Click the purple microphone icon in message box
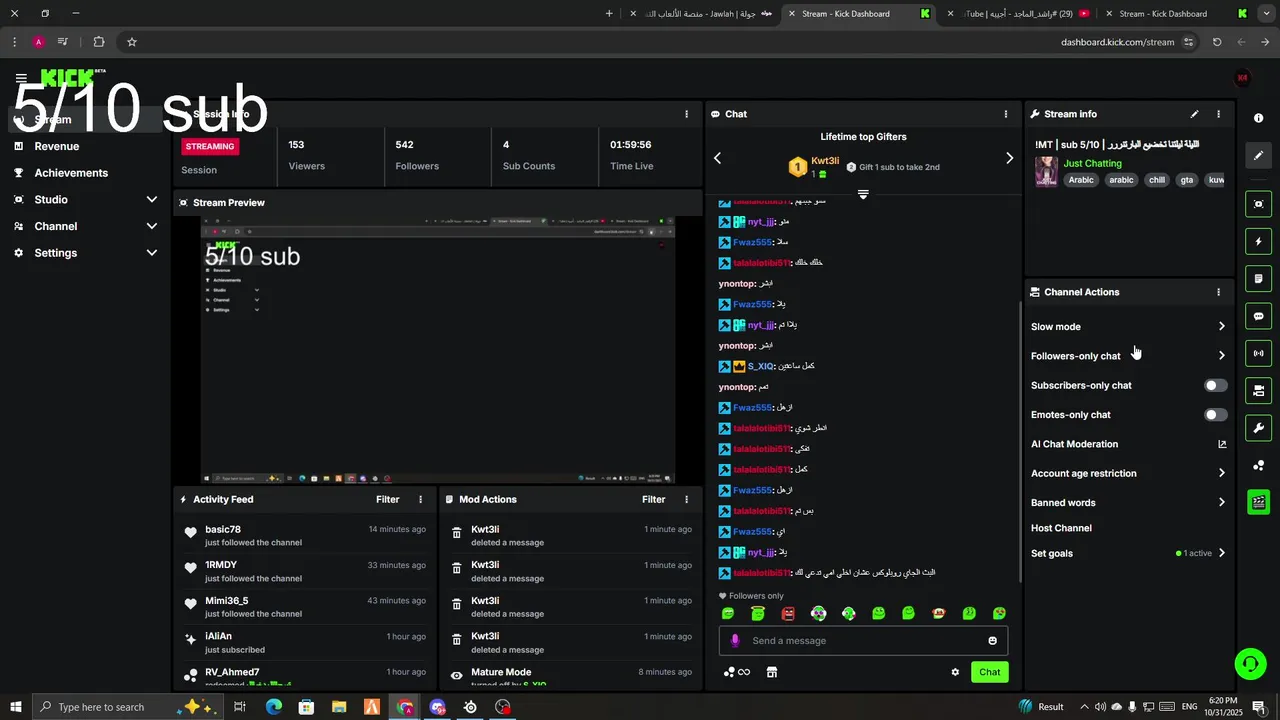This screenshot has width=1280, height=720. (735, 641)
